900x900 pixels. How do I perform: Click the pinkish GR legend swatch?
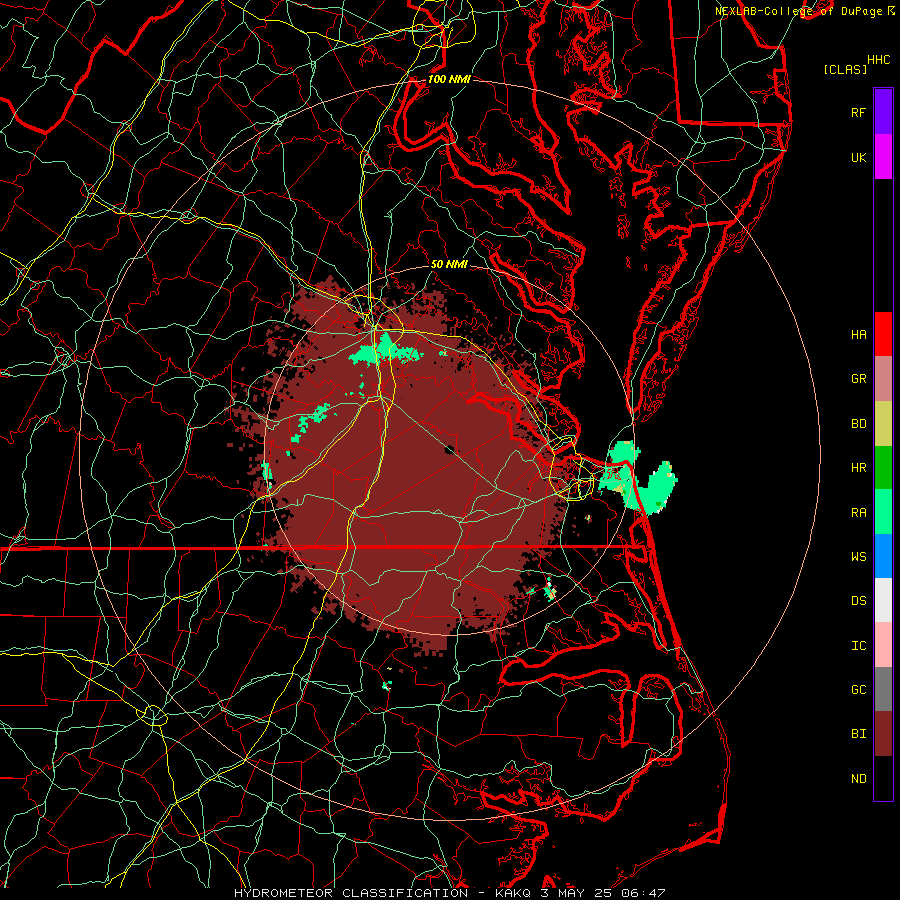pyautogui.click(x=883, y=379)
